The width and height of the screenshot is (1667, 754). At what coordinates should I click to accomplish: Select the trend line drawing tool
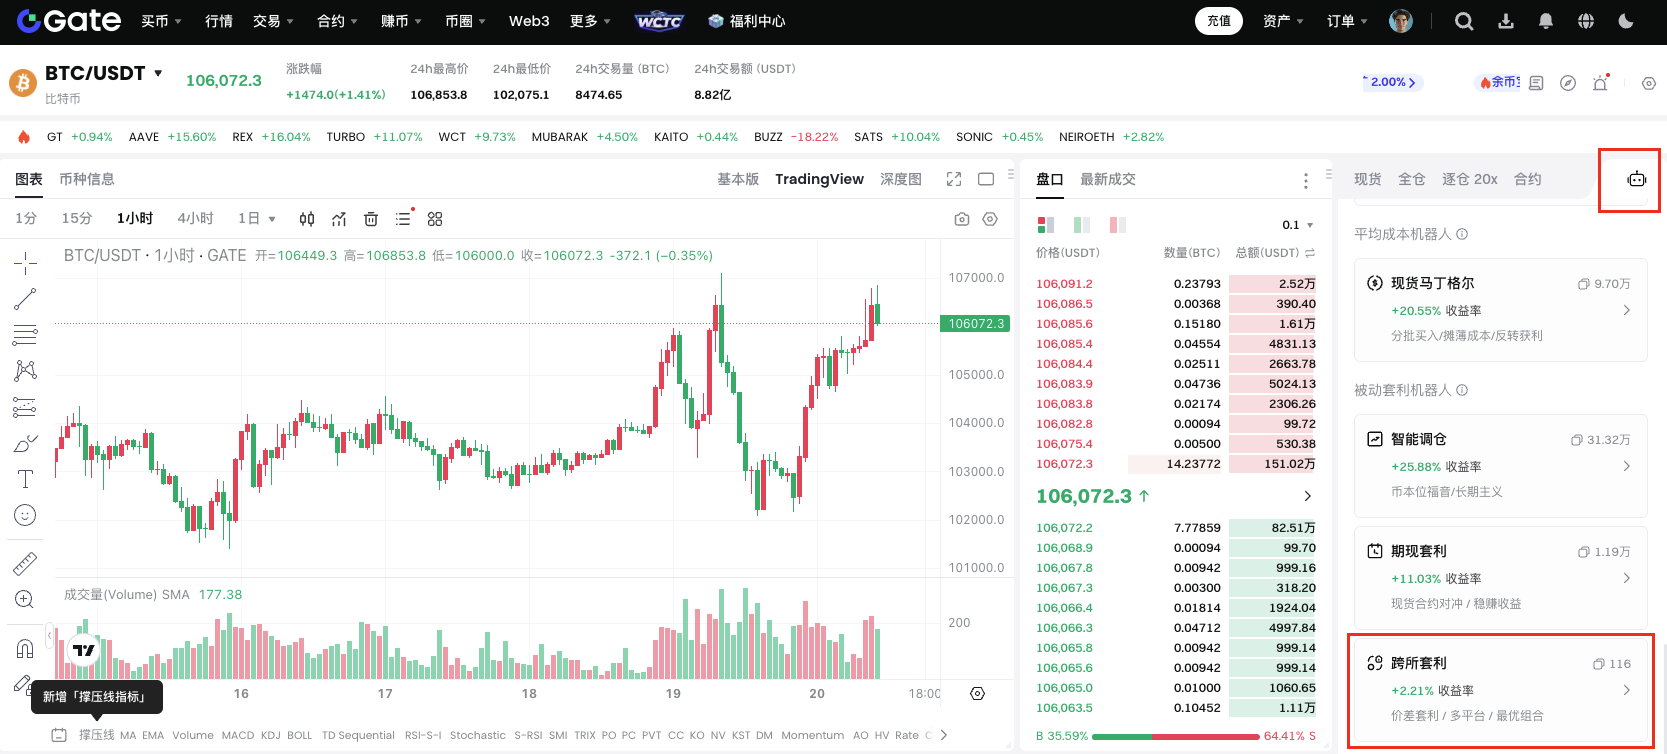click(25, 299)
